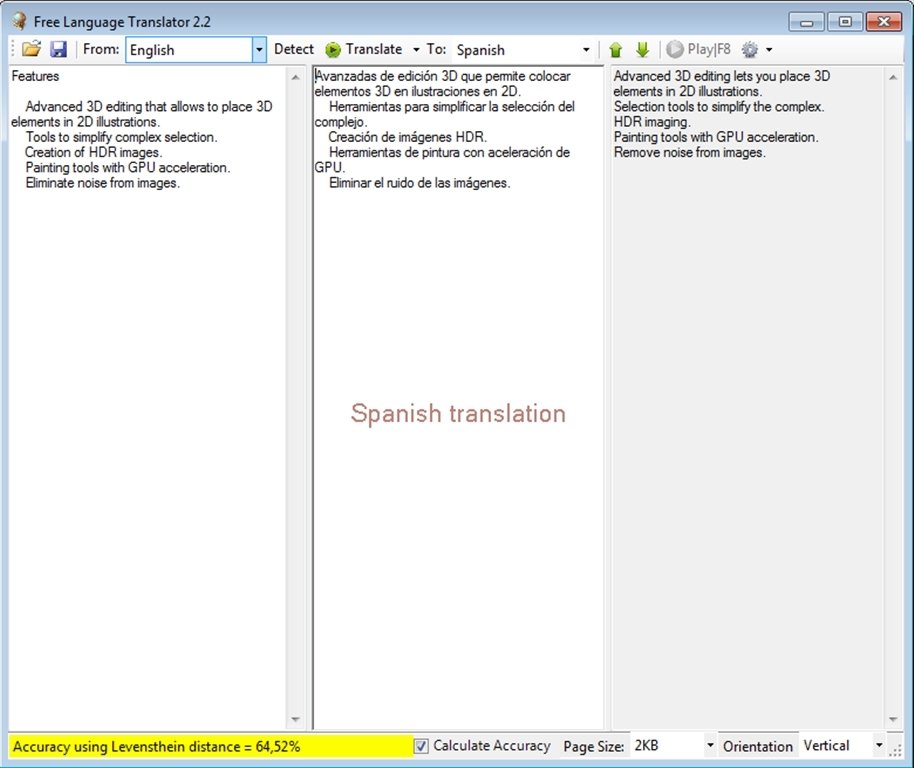Open the Translate options dropdown arrow
The width and height of the screenshot is (914, 768).
pyautogui.click(x=416, y=50)
